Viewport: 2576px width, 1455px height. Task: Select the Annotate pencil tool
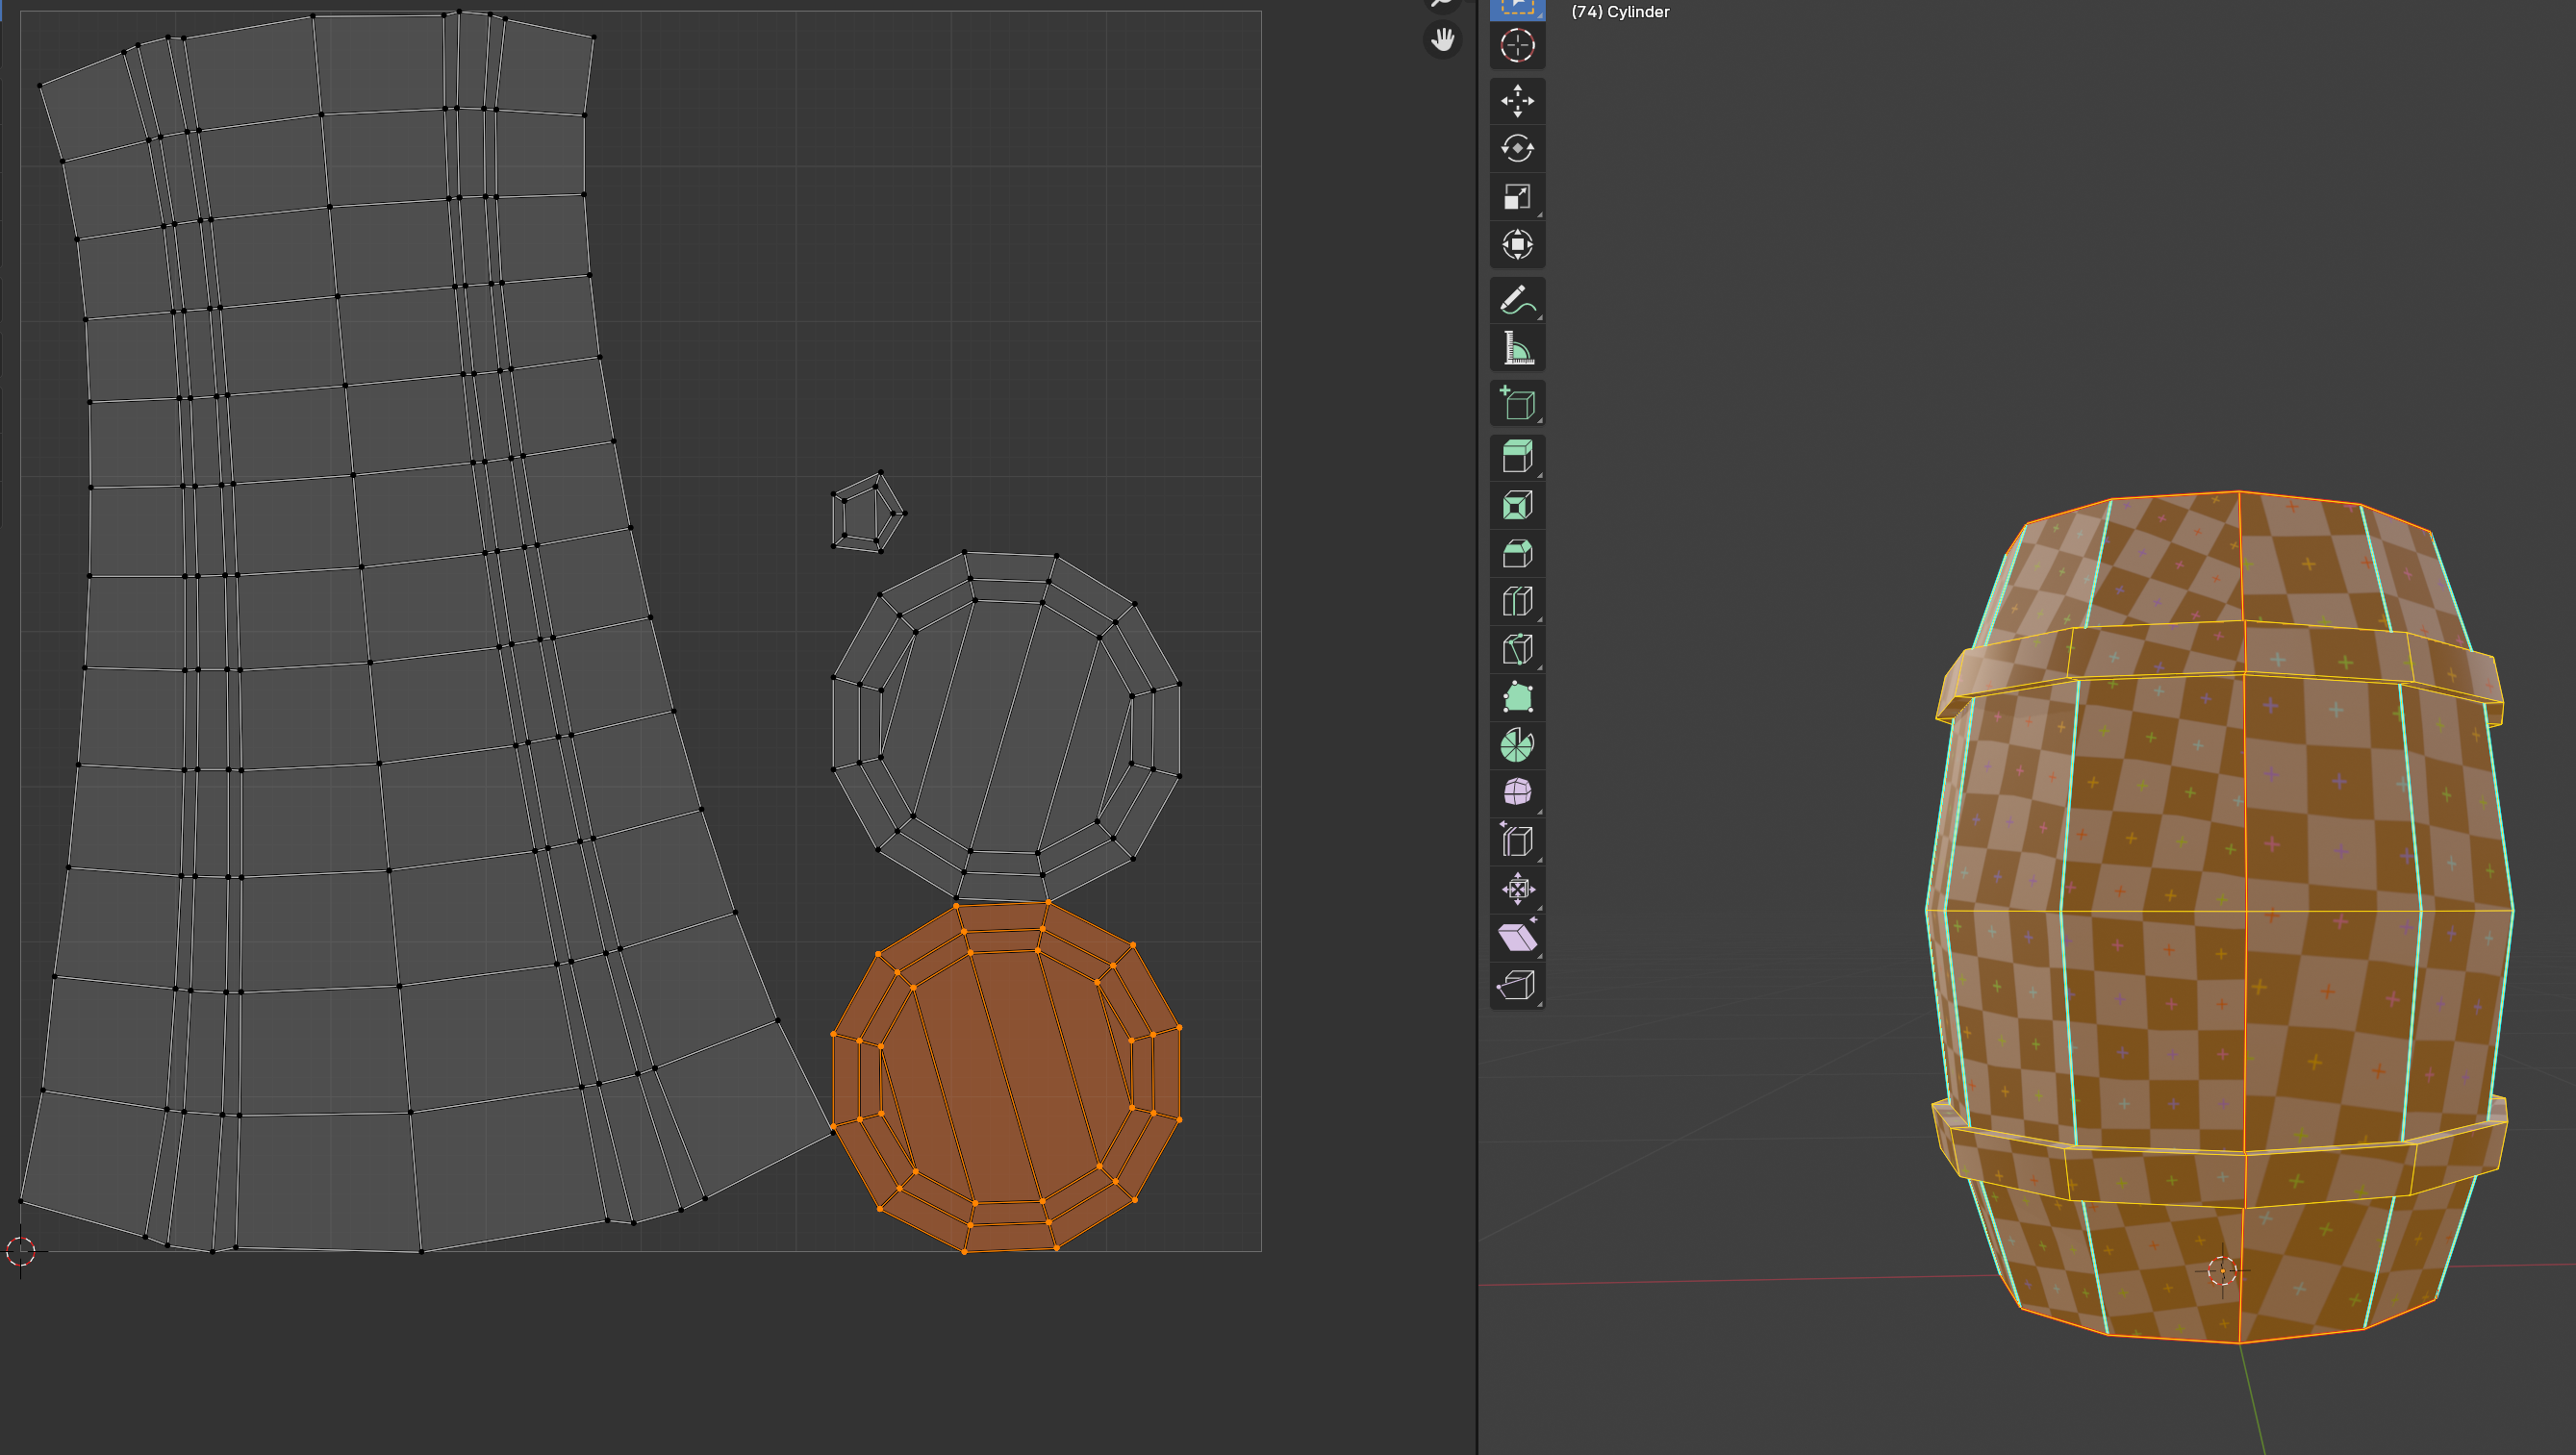tap(1517, 300)
